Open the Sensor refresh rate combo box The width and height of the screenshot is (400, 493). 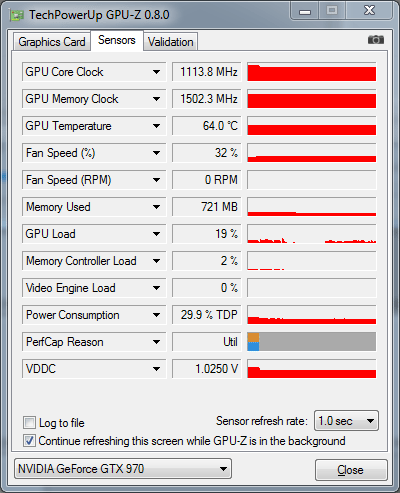[x=346, y=421]
